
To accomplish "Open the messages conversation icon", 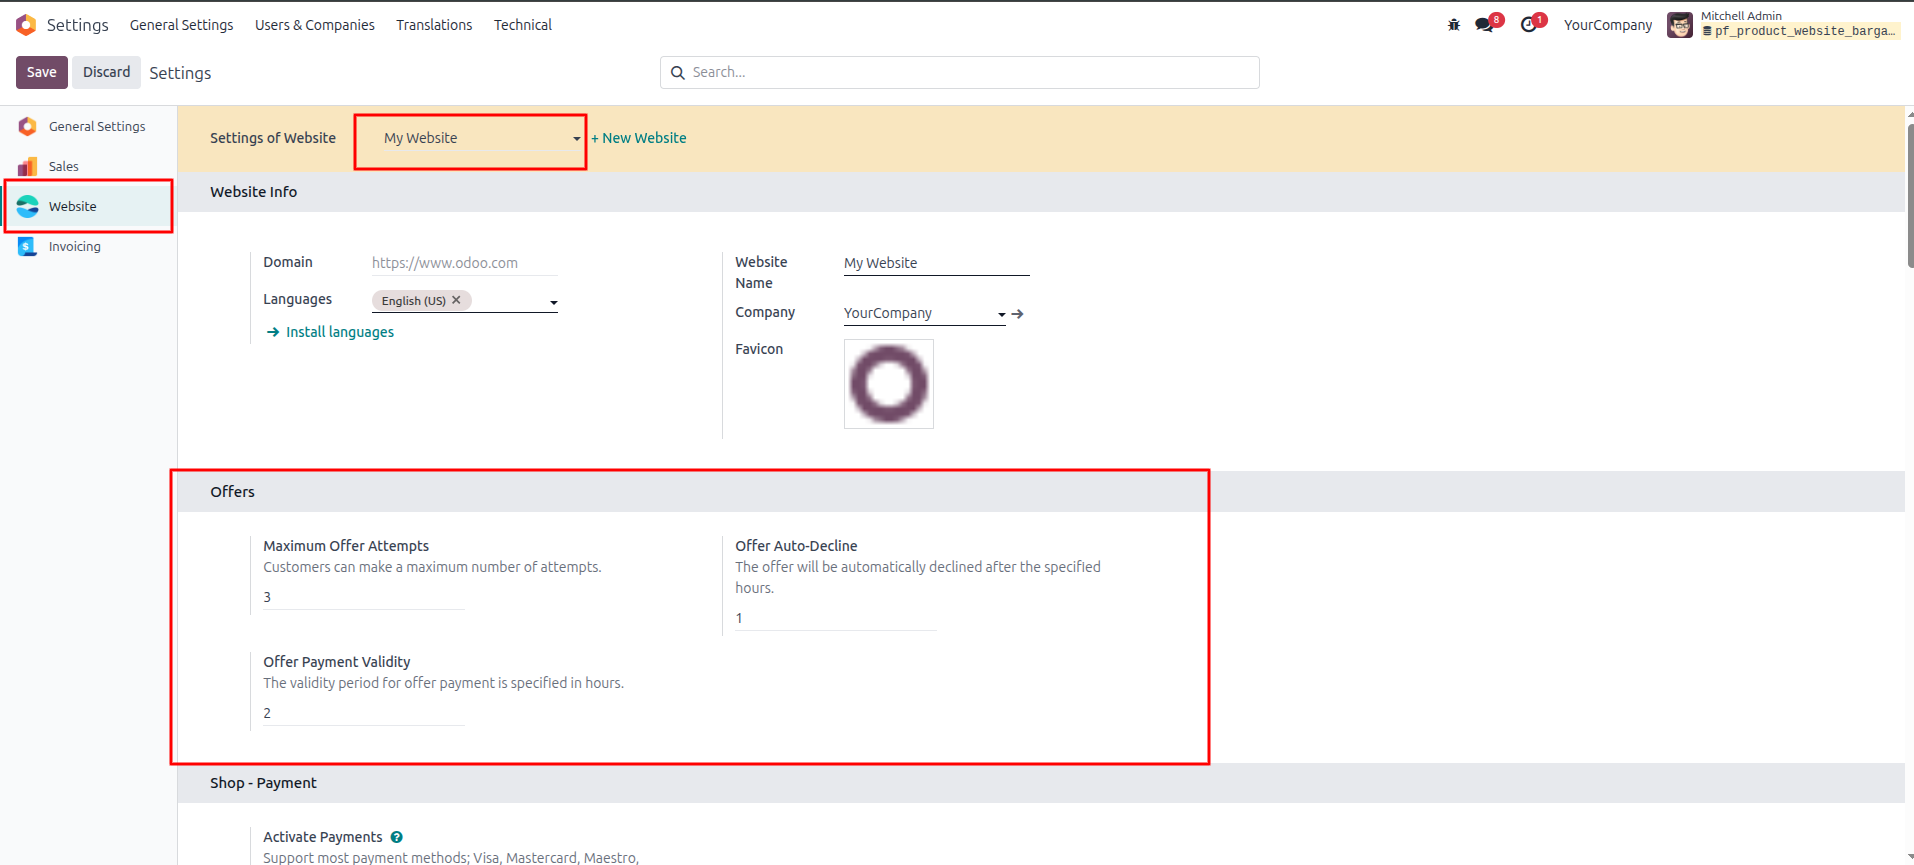I will (1484, 25).
